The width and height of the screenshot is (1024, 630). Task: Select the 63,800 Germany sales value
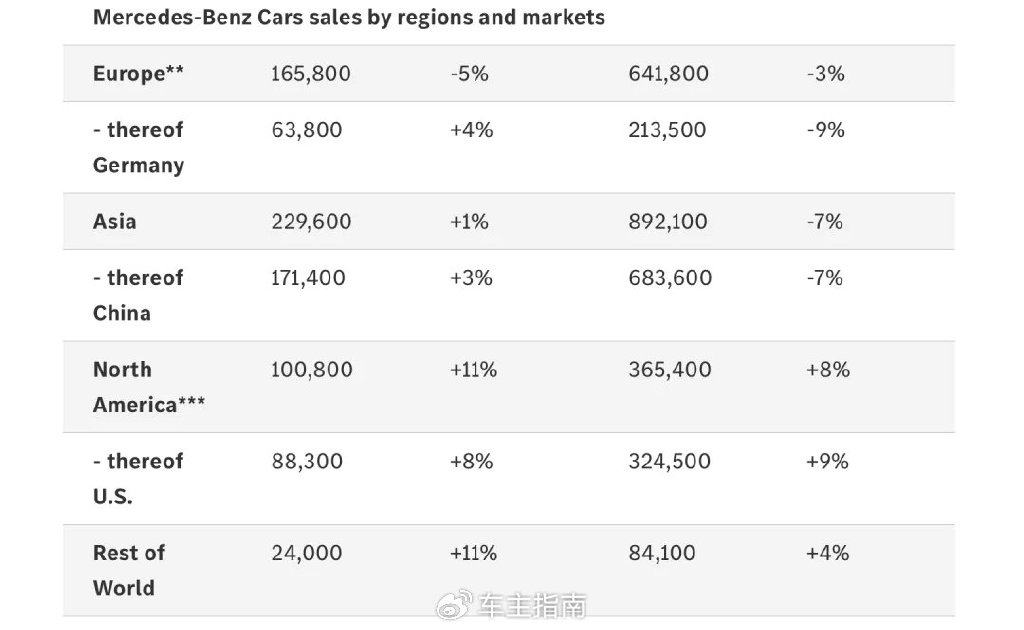(306, 129)
